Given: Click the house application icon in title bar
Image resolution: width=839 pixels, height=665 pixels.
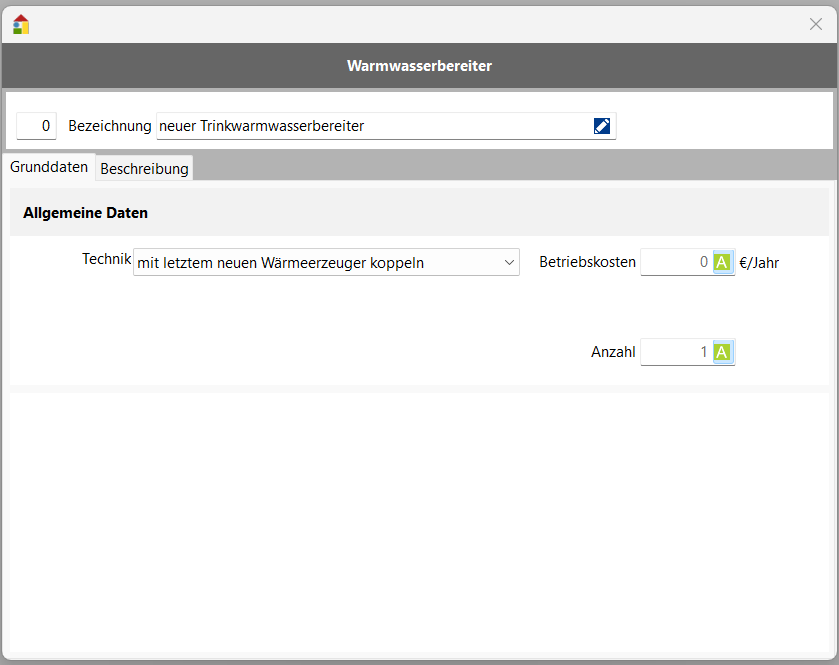Looking at the screenshot, I should 21,24.
